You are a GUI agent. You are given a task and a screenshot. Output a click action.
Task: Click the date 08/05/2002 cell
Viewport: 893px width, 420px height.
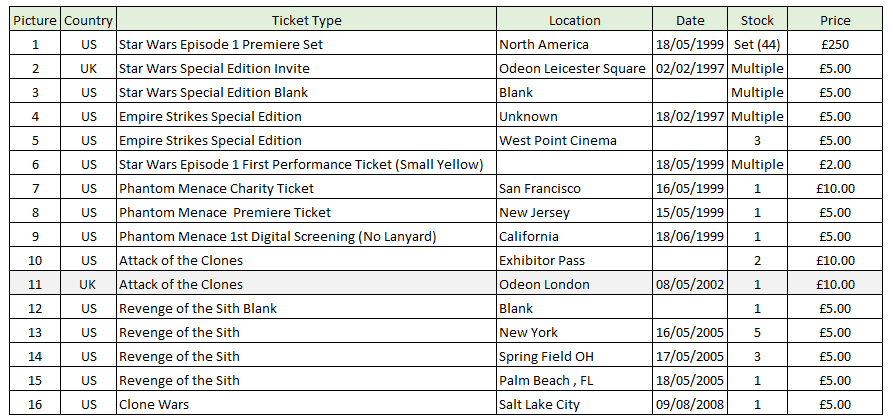click(690, 284)
